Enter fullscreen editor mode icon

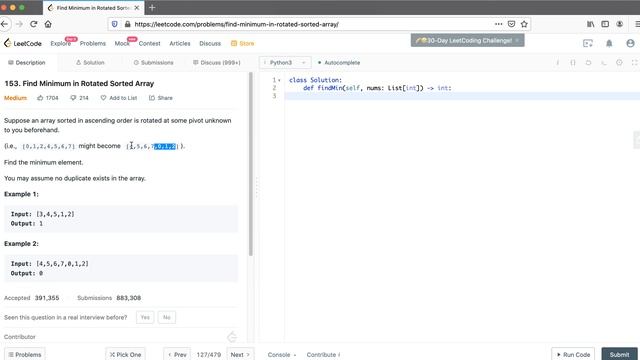634,62
